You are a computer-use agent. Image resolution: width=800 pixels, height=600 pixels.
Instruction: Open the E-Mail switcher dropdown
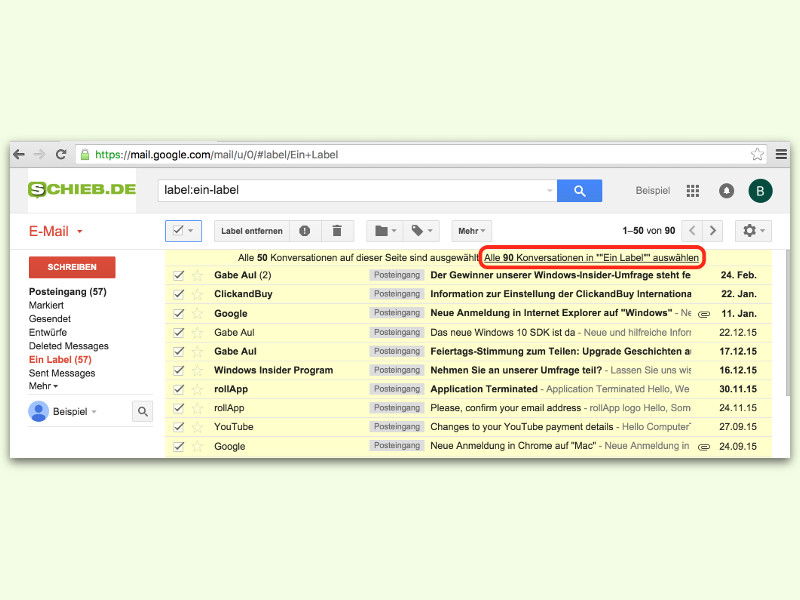coord(56,231)
